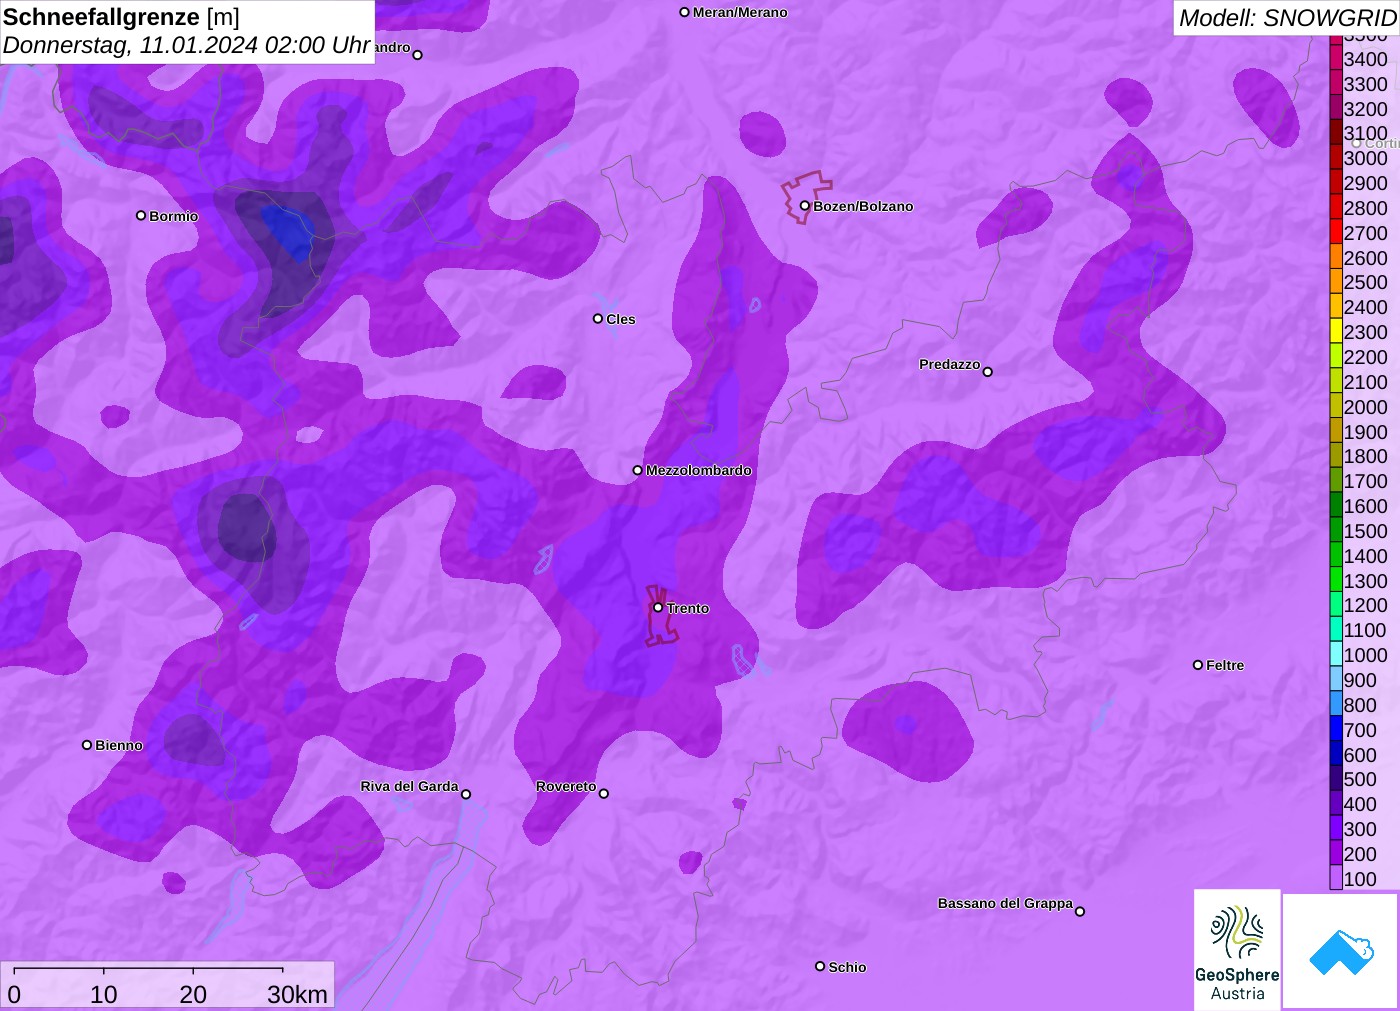
Task: Click the 20 mark on scale bar
Action: tap(193, 994)
